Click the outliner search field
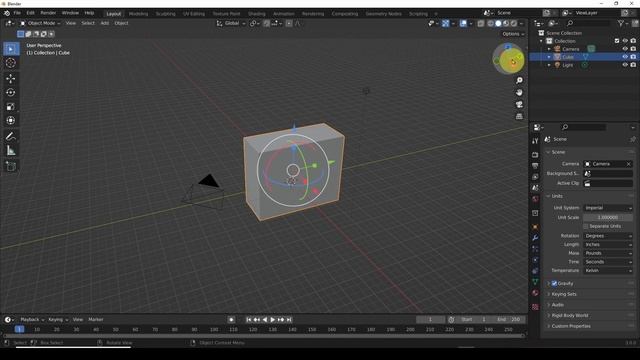The width and height of the screenshot is (640, 360). pyautogui.click(x=588, y=24)
